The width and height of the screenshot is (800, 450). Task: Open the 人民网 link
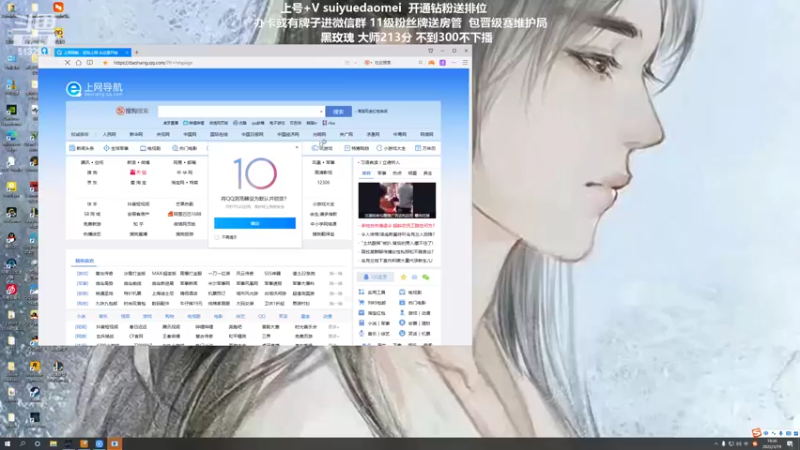point(109,135)
